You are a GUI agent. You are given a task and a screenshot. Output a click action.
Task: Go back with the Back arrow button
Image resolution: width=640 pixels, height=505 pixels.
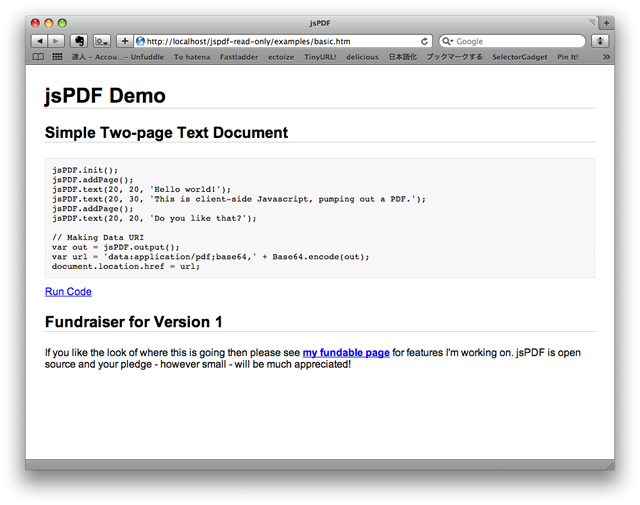pos(40,41)
